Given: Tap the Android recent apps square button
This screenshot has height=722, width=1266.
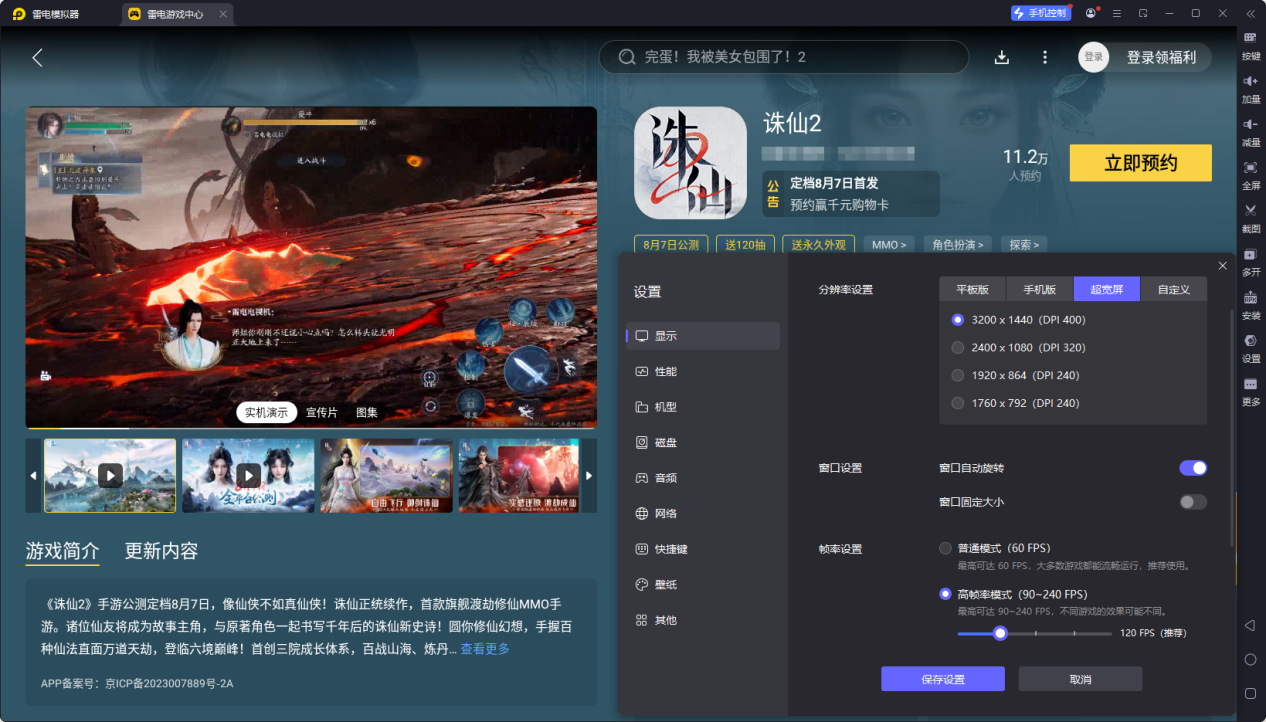Looking at the screenshot, I should pos(1250,693).
